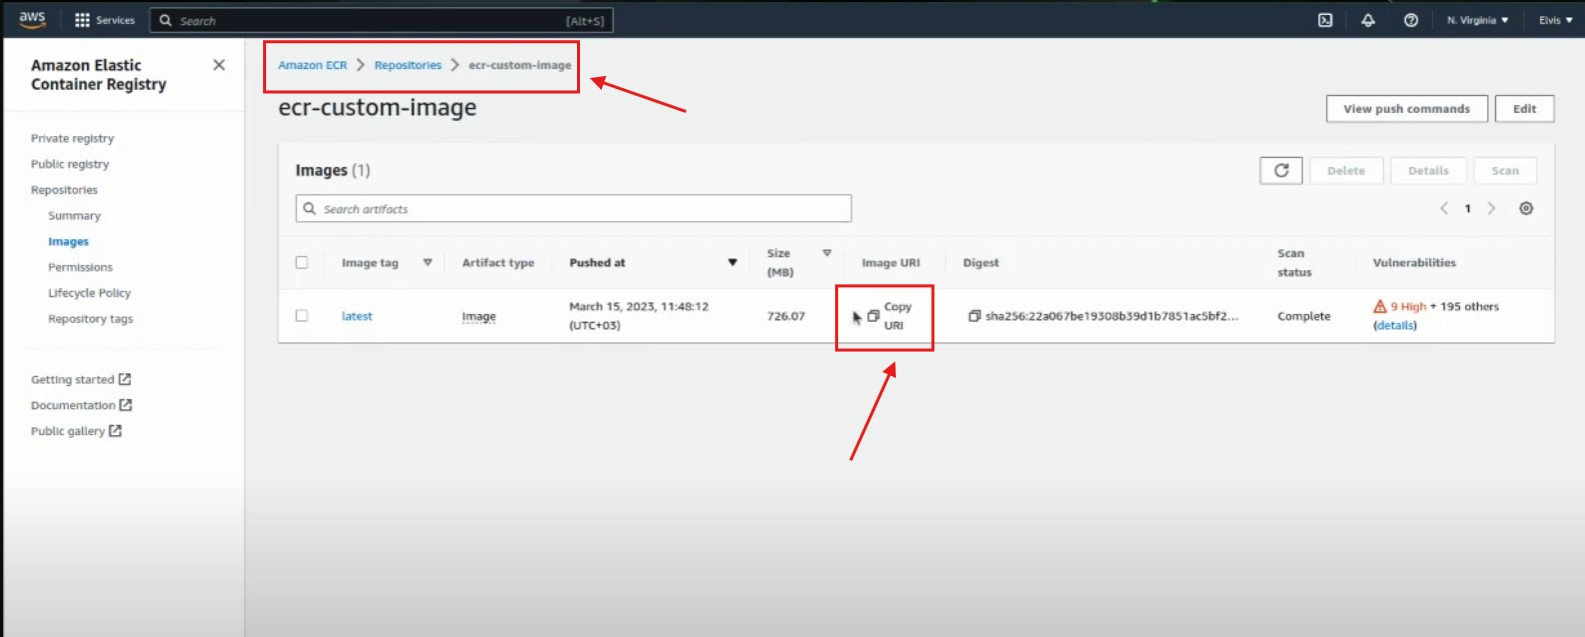
Task: Check the box for latest image
Action: coord(302,316)
